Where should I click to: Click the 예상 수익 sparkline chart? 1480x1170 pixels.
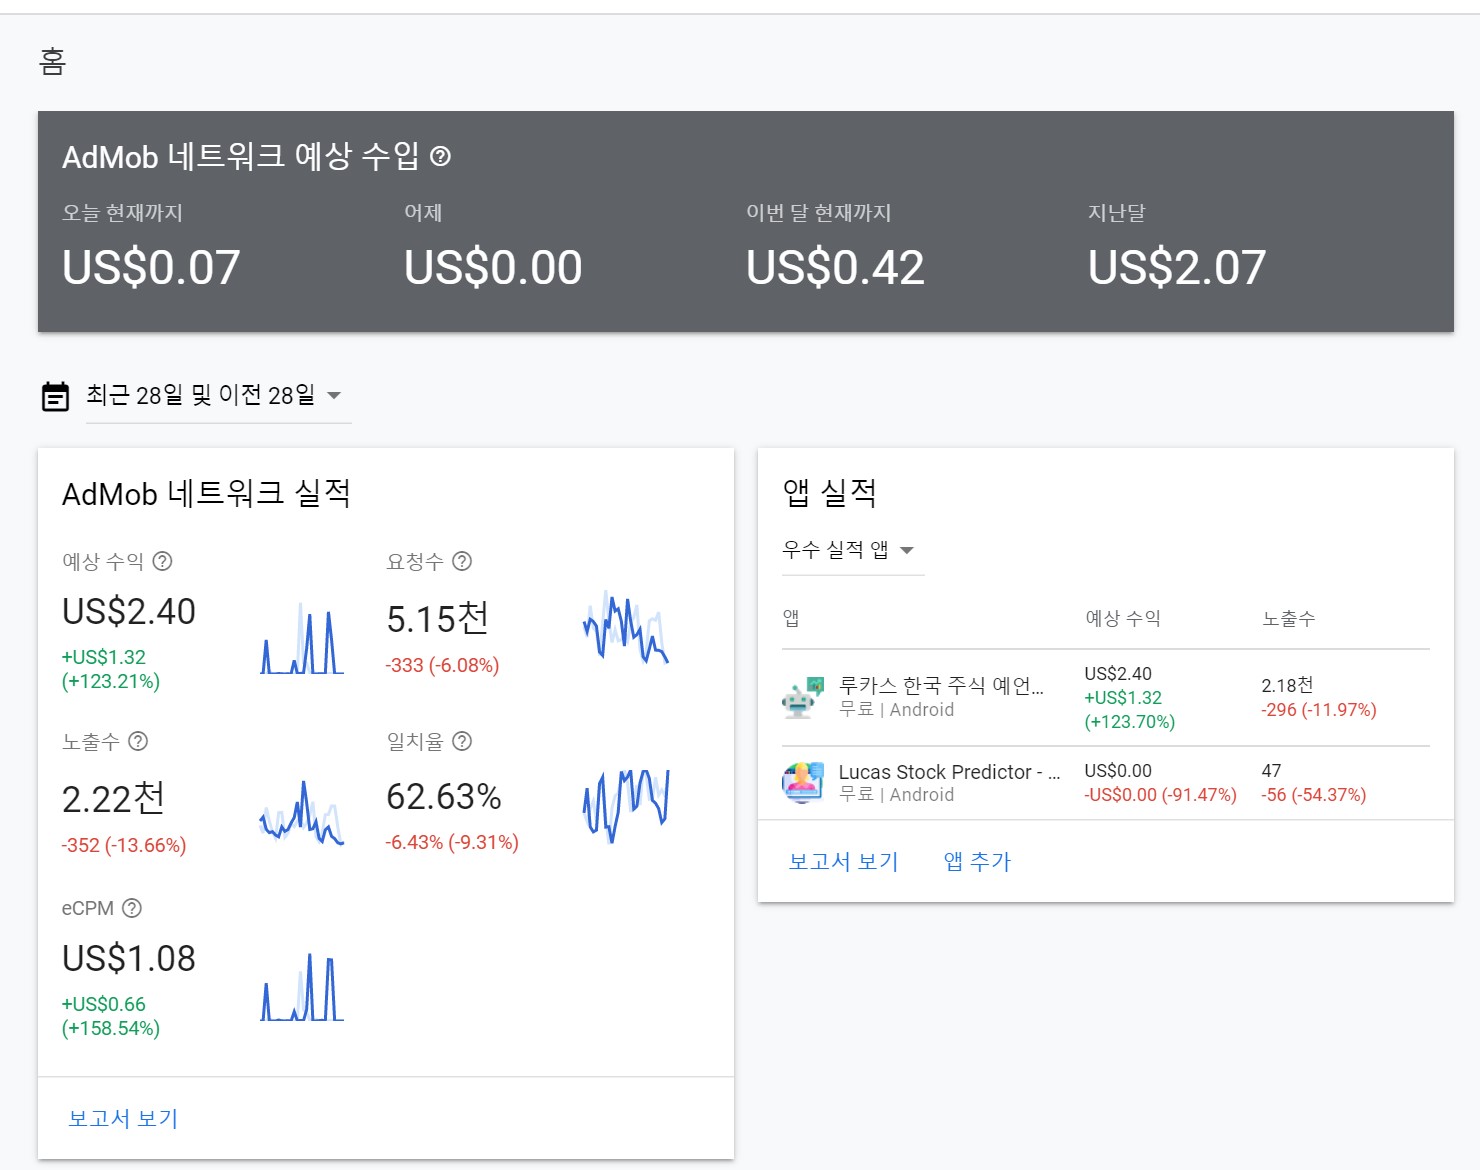point(302,638)
